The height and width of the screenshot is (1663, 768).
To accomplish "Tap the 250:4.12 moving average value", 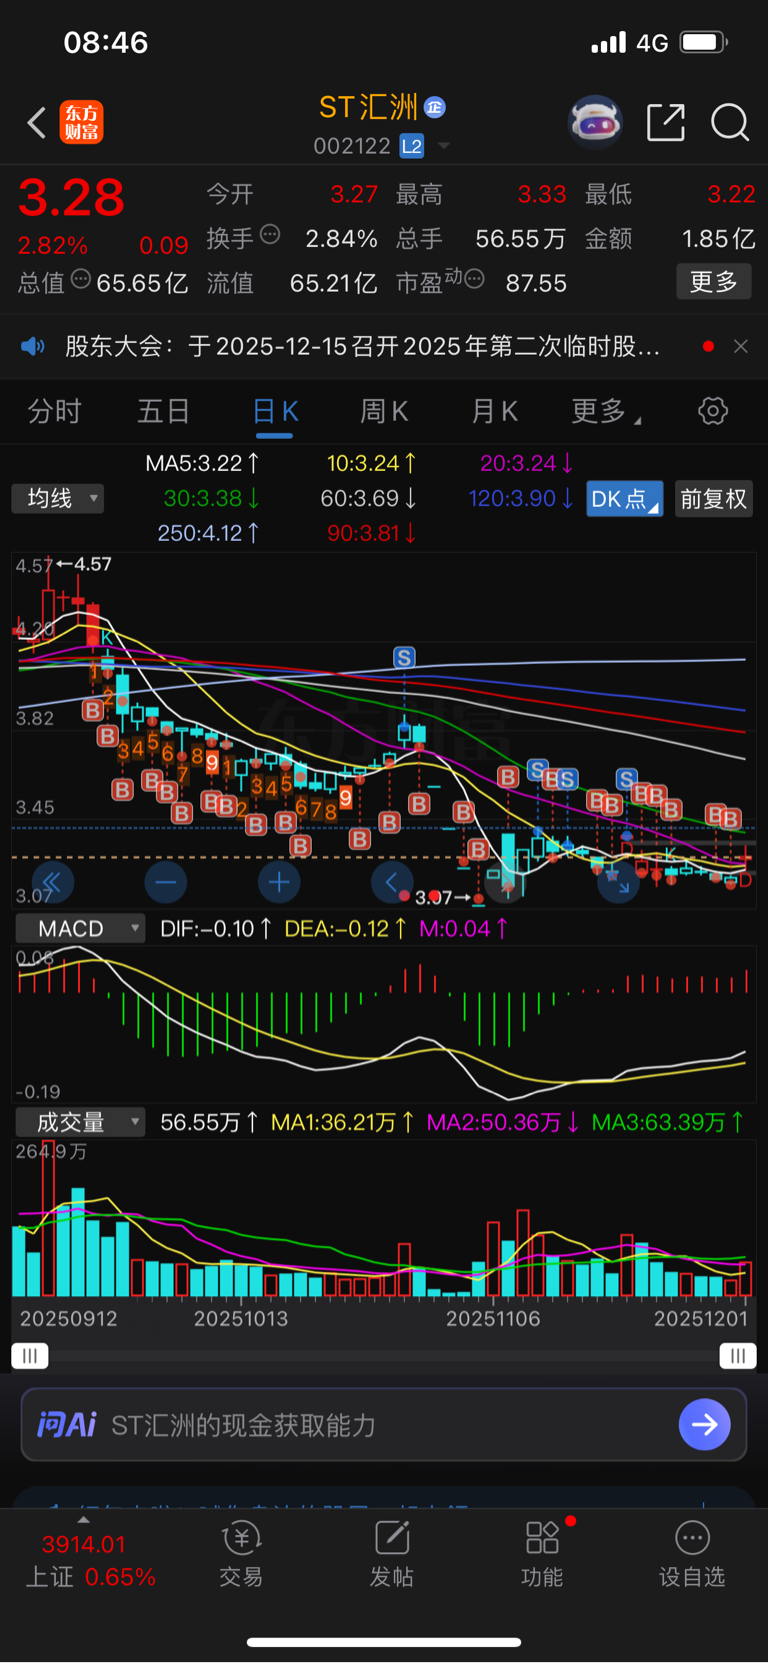I will 209,533.
